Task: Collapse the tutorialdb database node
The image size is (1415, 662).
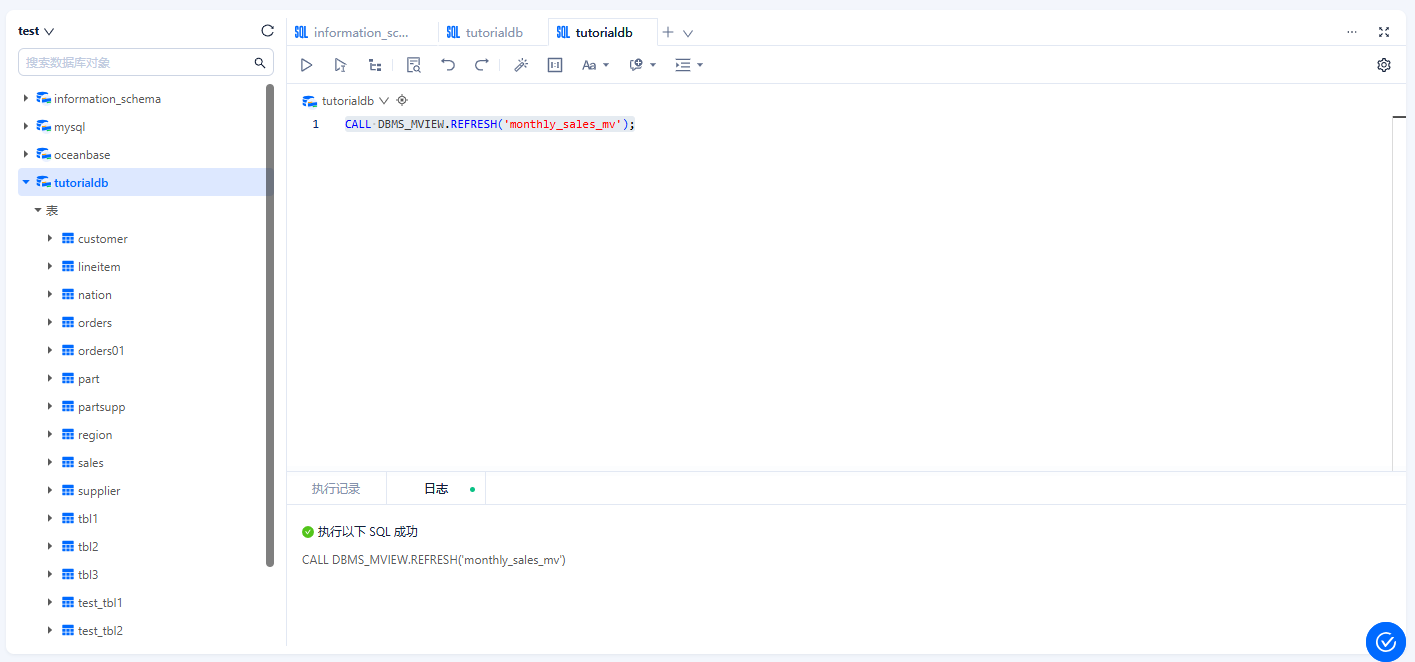Action: click(x=26, y=183)
